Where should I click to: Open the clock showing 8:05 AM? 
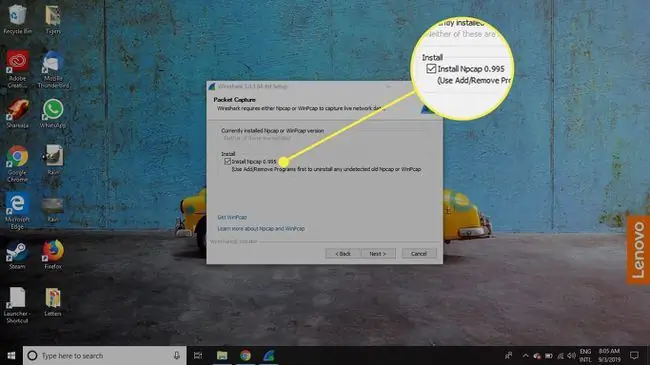click(609, 355)
